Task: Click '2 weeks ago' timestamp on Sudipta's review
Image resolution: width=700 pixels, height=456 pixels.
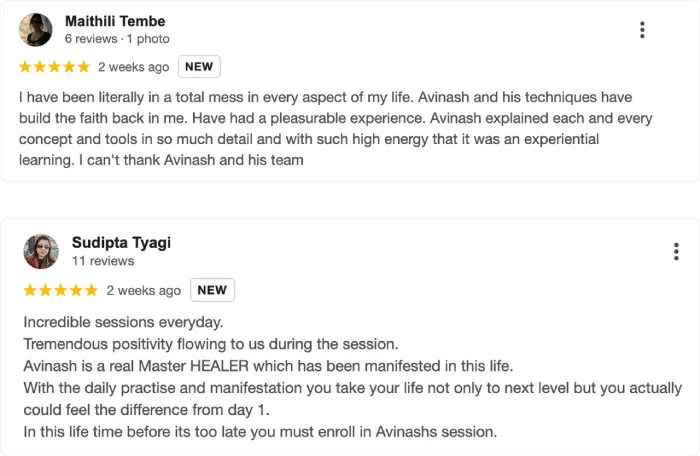Action: pyautogui.click(x=143, y=290)
